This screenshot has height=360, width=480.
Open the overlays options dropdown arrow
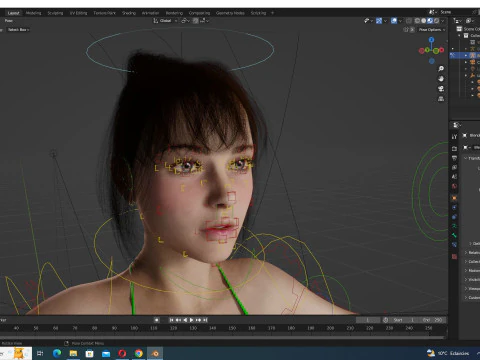pos(400,21)
